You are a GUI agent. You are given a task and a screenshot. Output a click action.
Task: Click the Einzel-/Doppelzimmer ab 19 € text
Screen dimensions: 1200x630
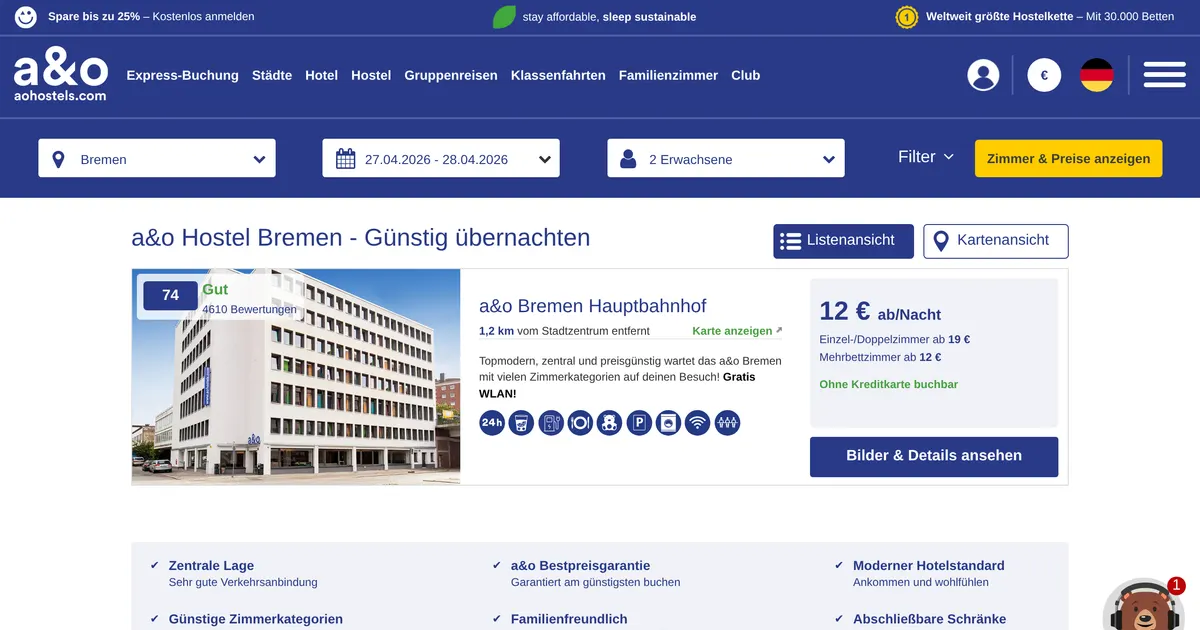pyautogui.click(x=895, y=340)
